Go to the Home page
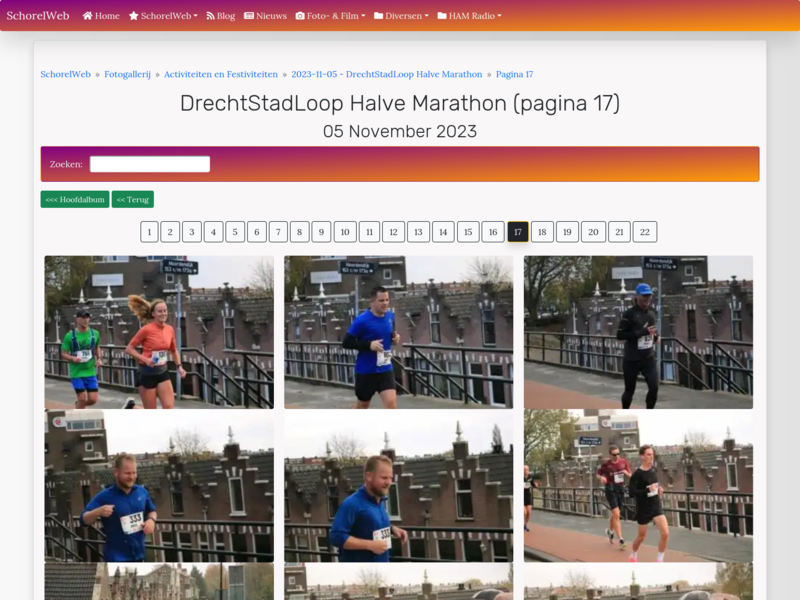Image resolution: width=800 pixels, height=600 pixels. pos(101,16)
